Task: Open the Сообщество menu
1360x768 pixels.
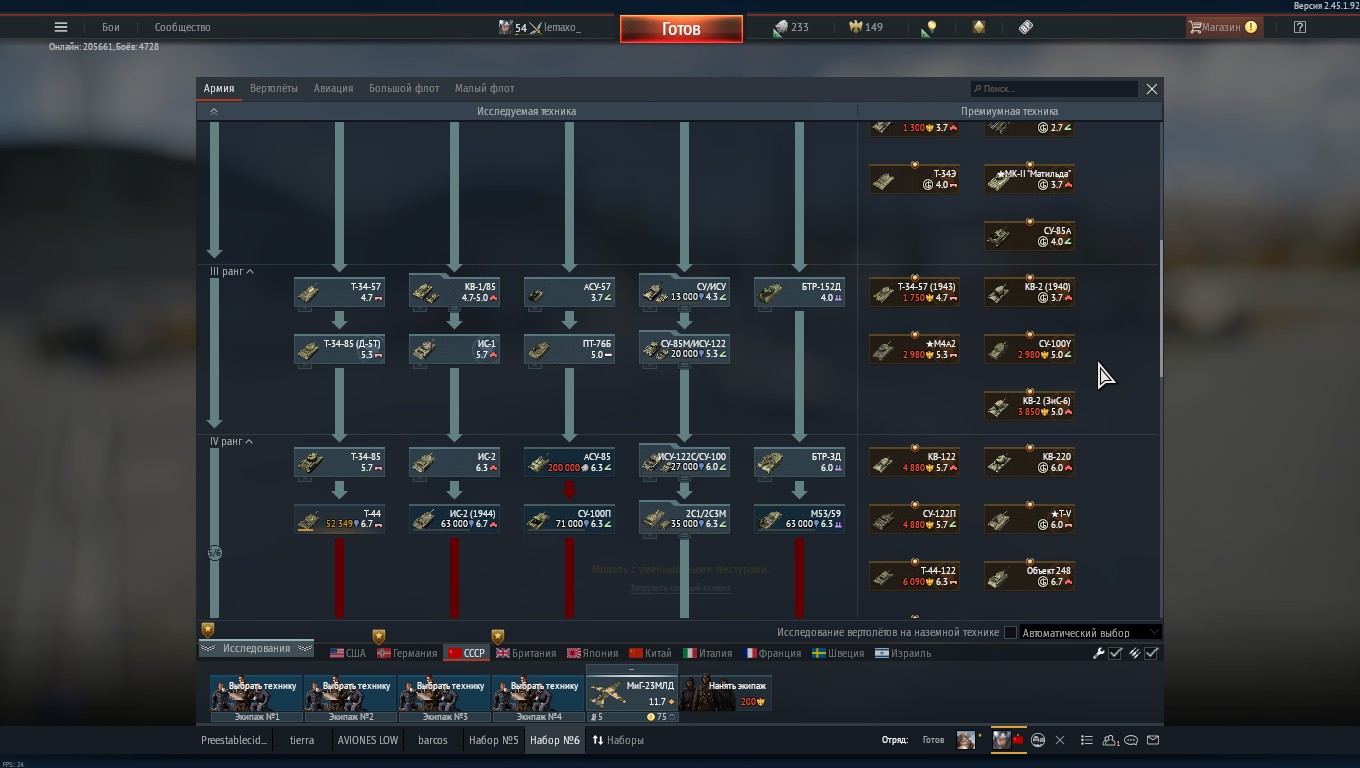Action: coord(182,27)
